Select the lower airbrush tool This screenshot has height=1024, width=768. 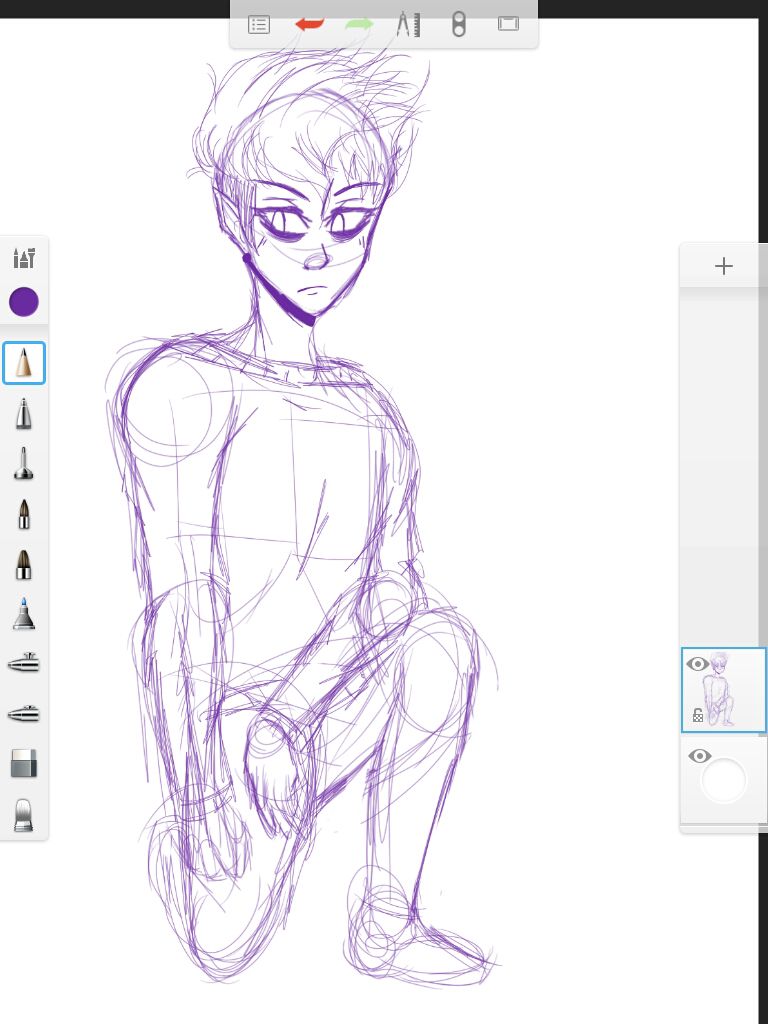(24, 714)
